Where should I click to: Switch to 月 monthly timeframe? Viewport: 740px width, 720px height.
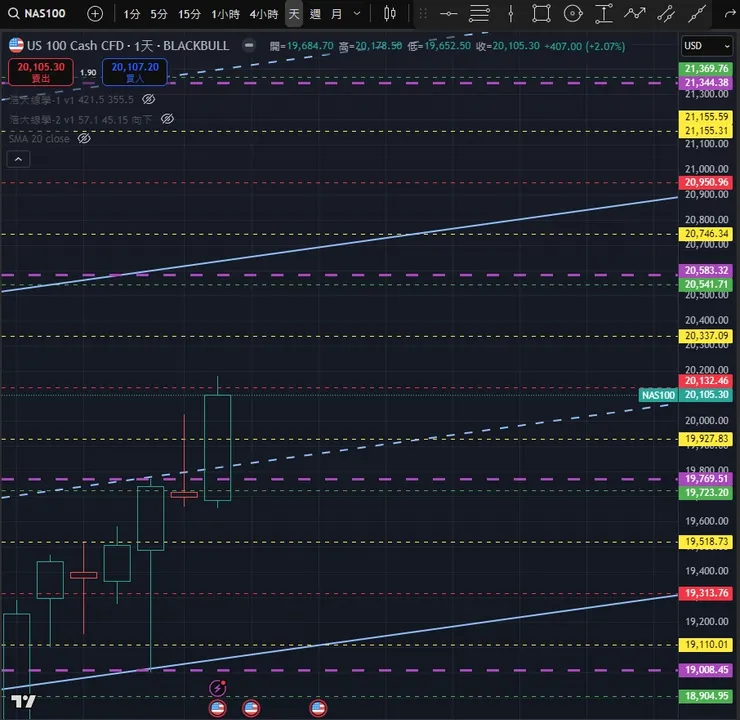coord(336,14)
